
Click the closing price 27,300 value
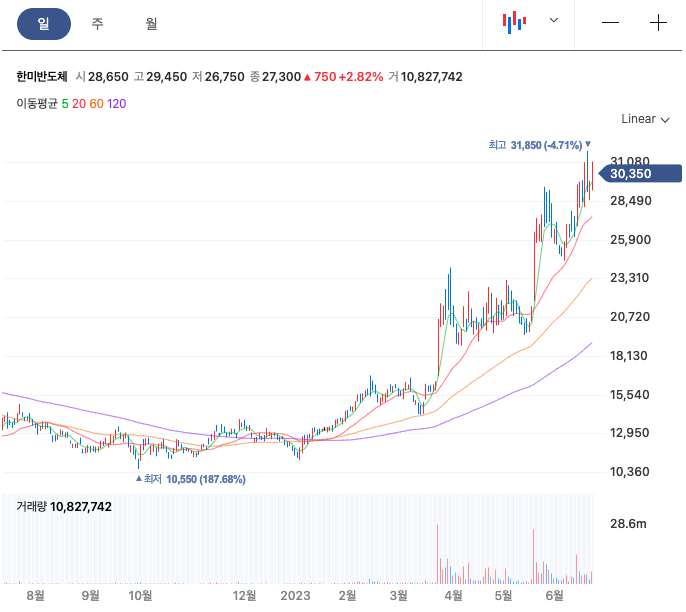click(281, 77)
